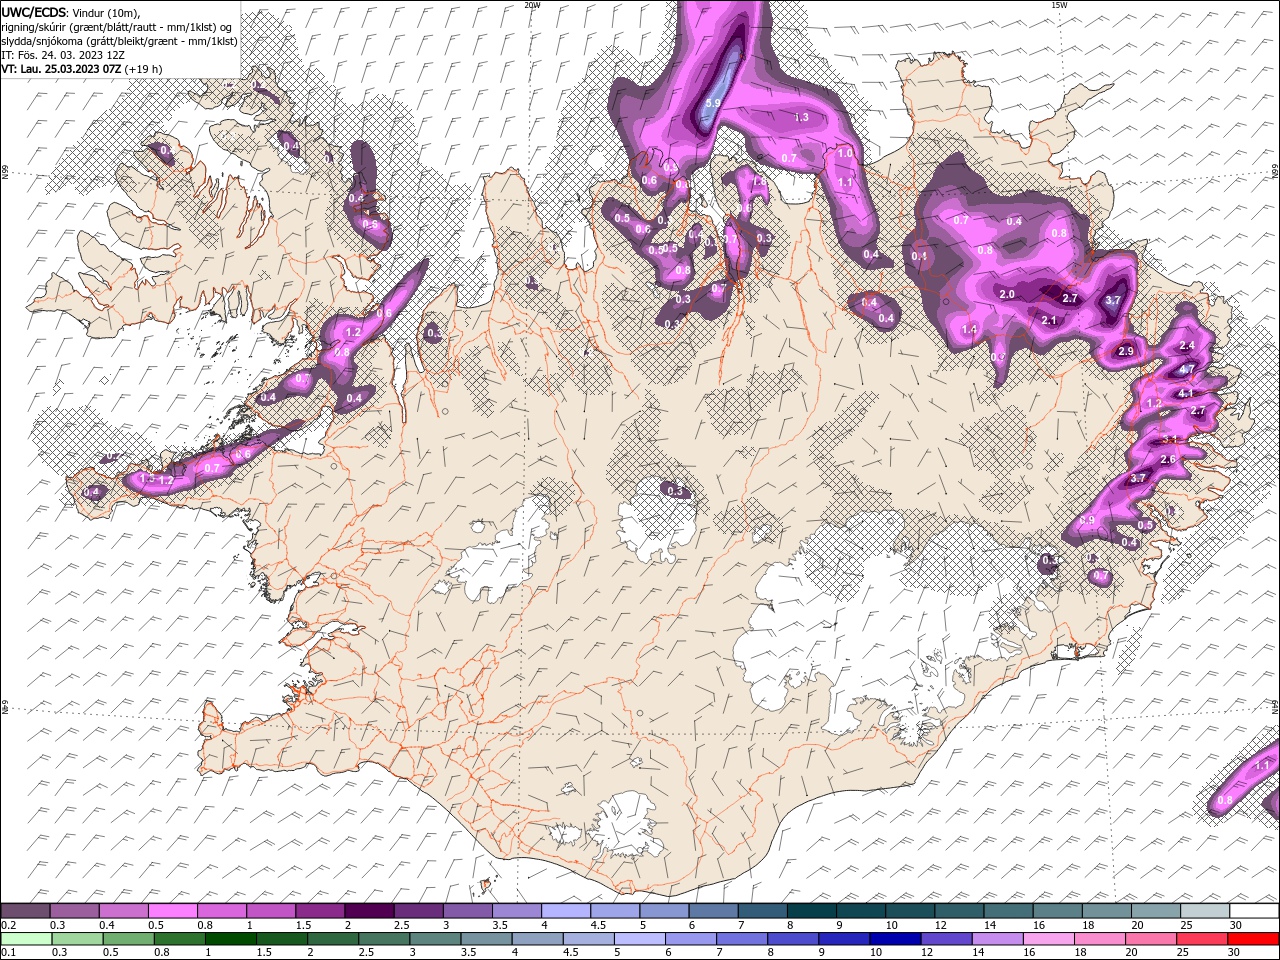
Task: Click the light violet 14 swatch in lower legend
Action: [996, 939]
